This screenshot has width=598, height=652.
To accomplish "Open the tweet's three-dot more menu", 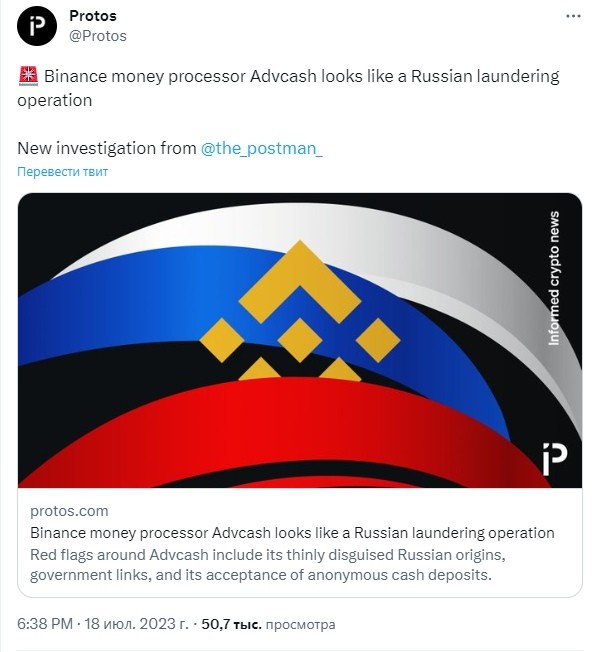I will (x=573, y=16).
